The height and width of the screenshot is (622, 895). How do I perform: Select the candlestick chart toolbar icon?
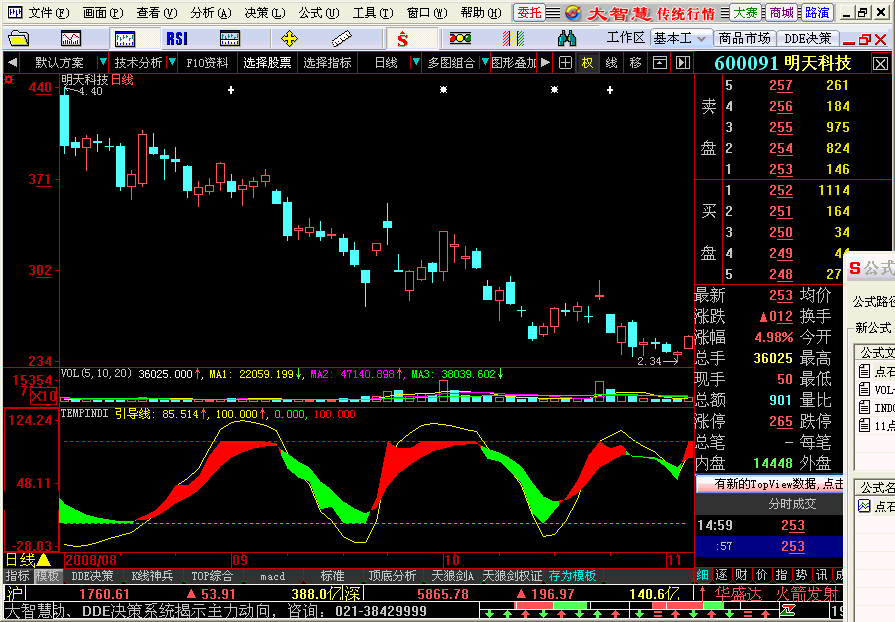pyautogui.click(x=124, y=39)
